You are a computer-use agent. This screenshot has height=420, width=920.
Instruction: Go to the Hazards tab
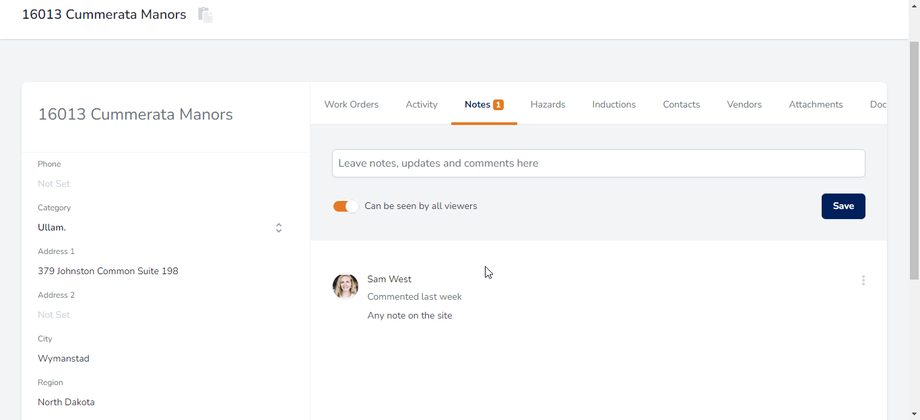pos(547,104)
